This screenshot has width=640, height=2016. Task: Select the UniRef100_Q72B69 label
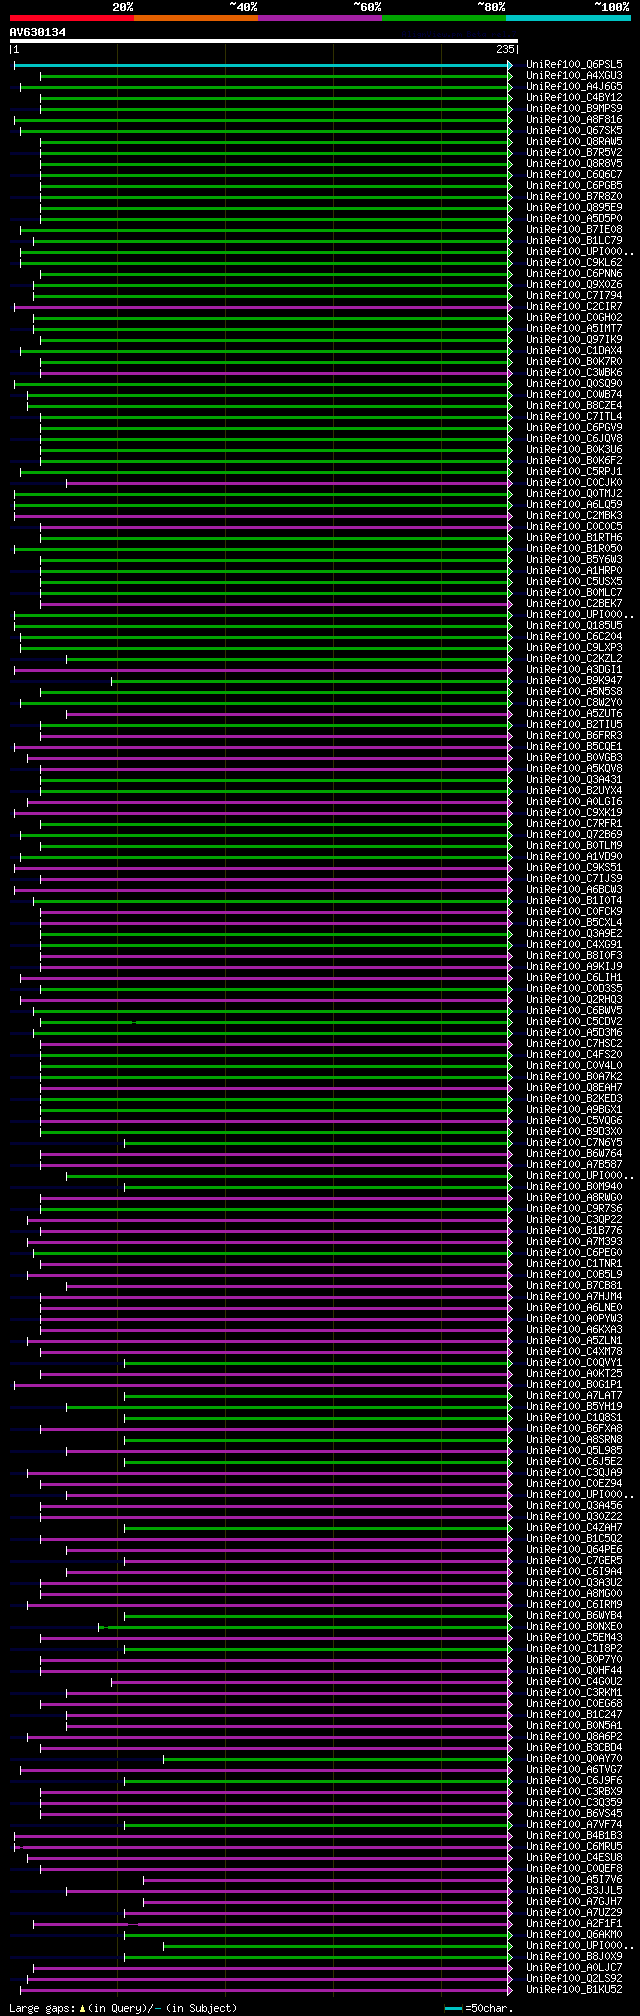click(x=574, y=835)
